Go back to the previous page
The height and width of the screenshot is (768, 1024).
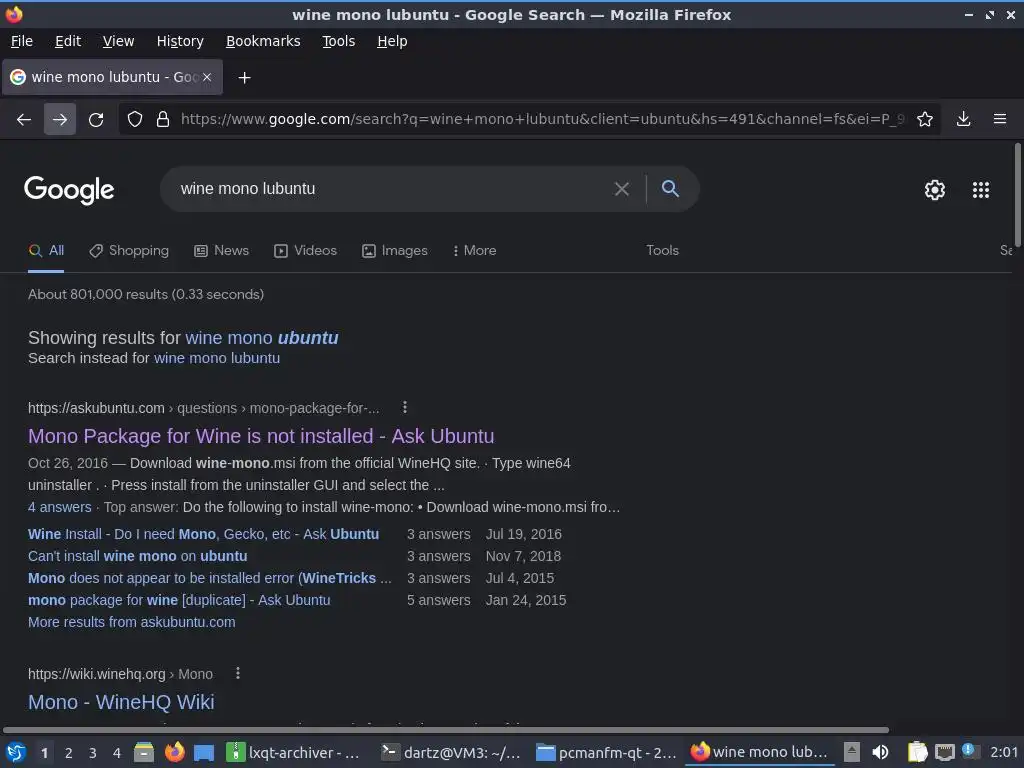tap(24, 119)
